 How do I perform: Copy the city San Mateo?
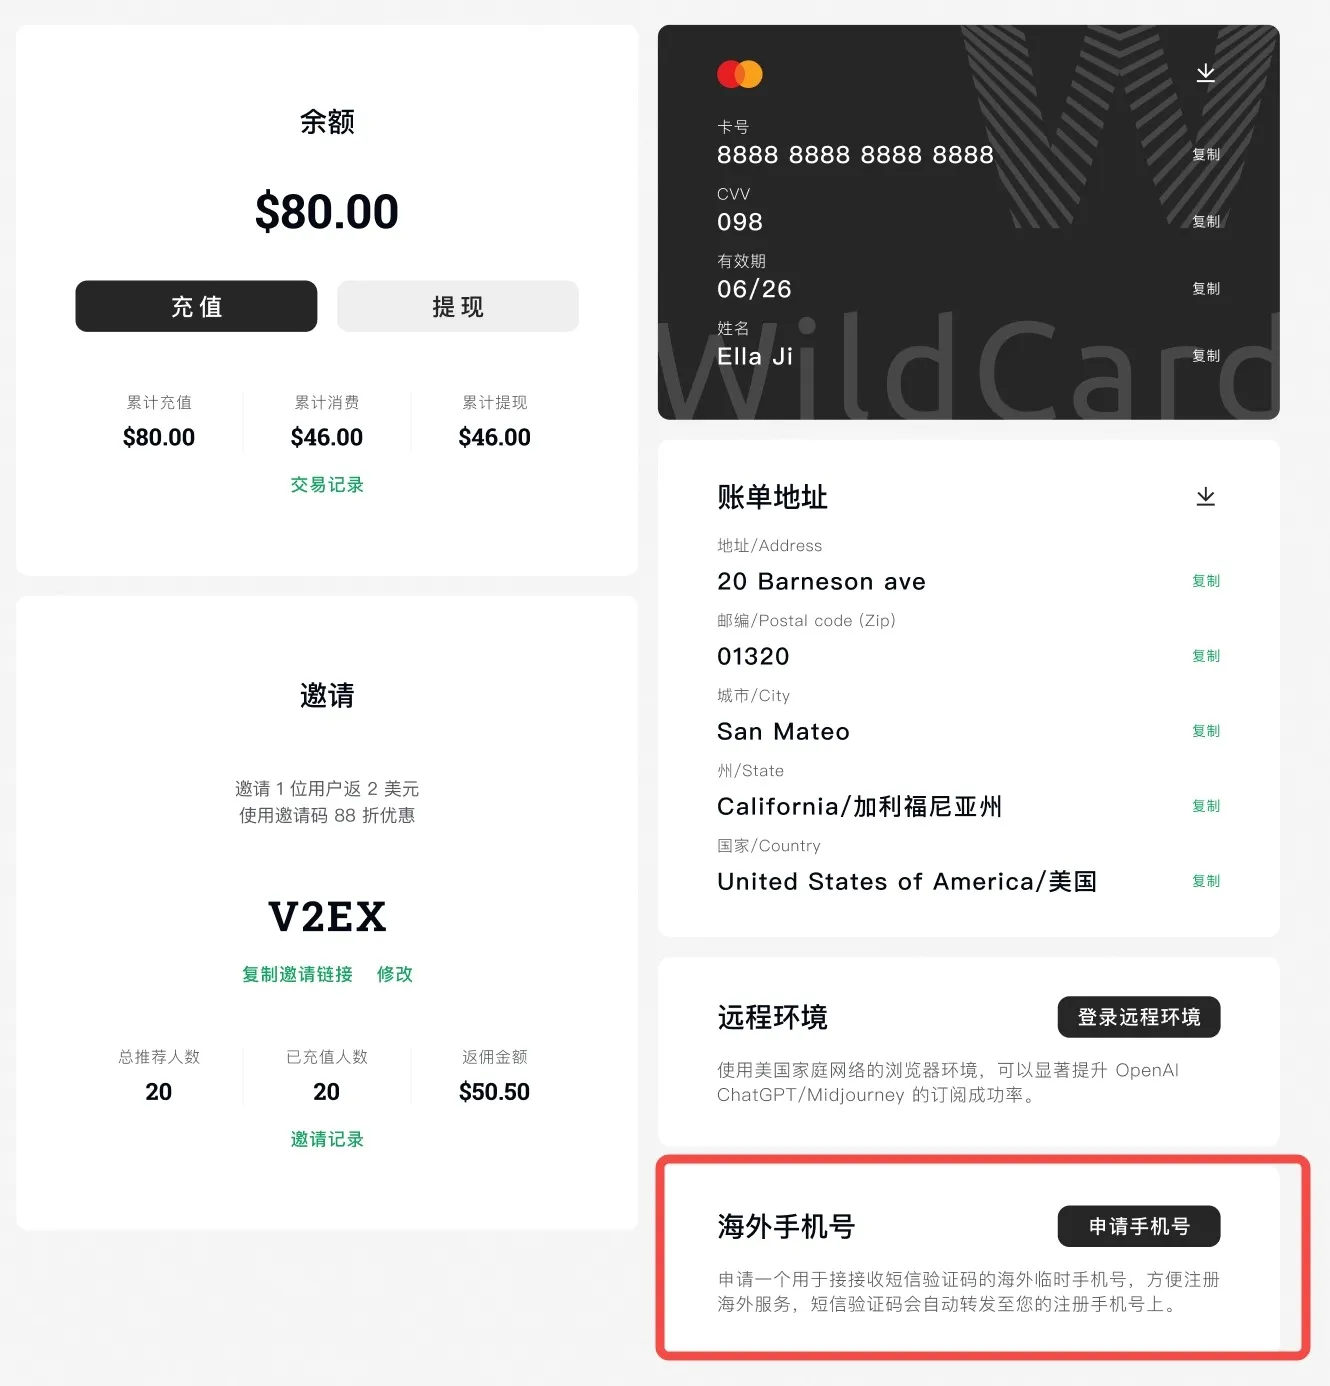pos(1206,730)
